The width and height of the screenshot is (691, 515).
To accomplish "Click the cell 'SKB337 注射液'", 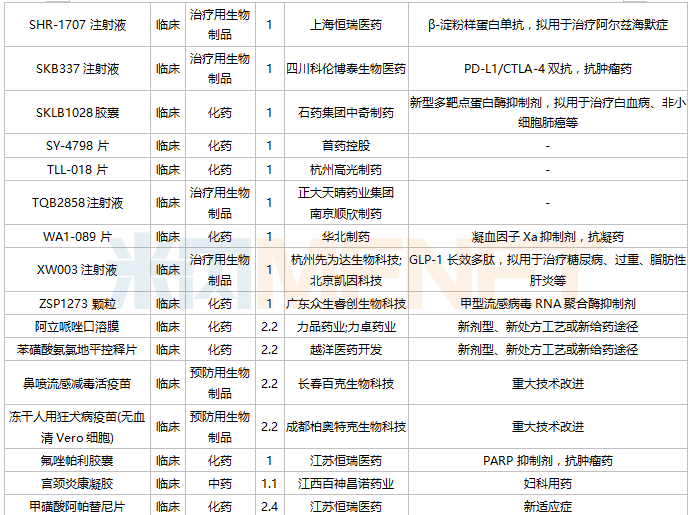I will (x=78, y=69).
